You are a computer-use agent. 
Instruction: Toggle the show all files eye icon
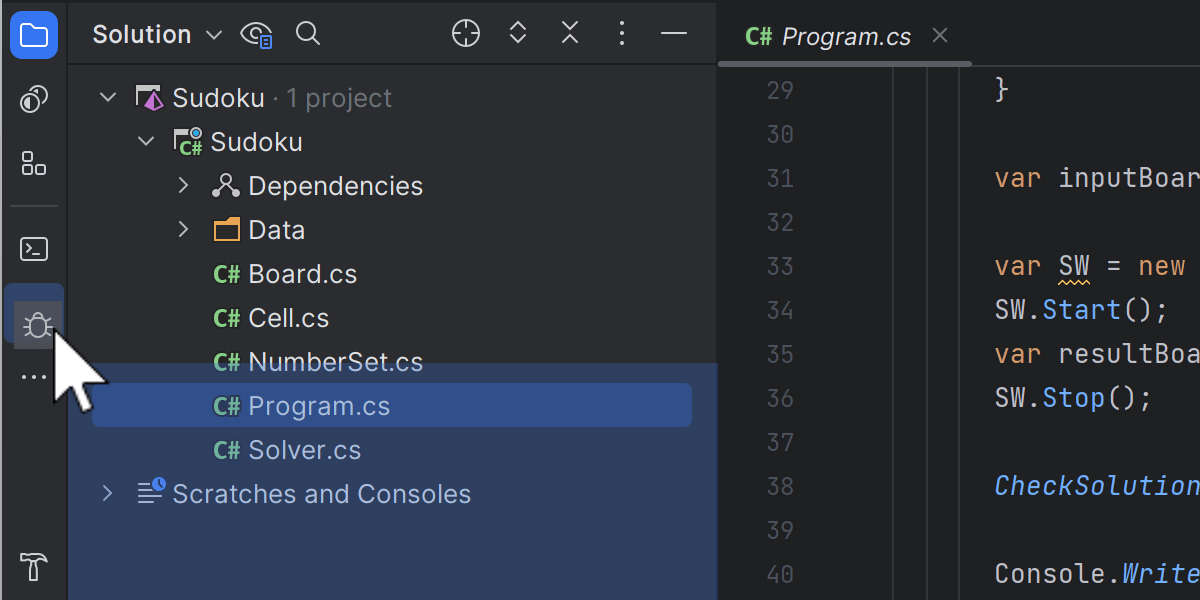click(x=256, y=35)
